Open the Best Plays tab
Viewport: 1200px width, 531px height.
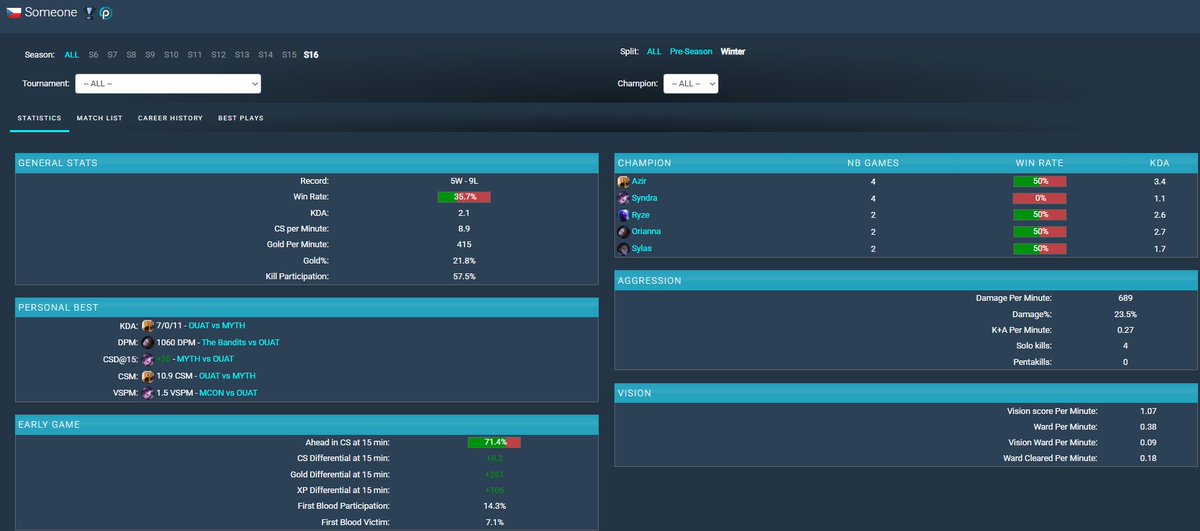click(241, 118)
